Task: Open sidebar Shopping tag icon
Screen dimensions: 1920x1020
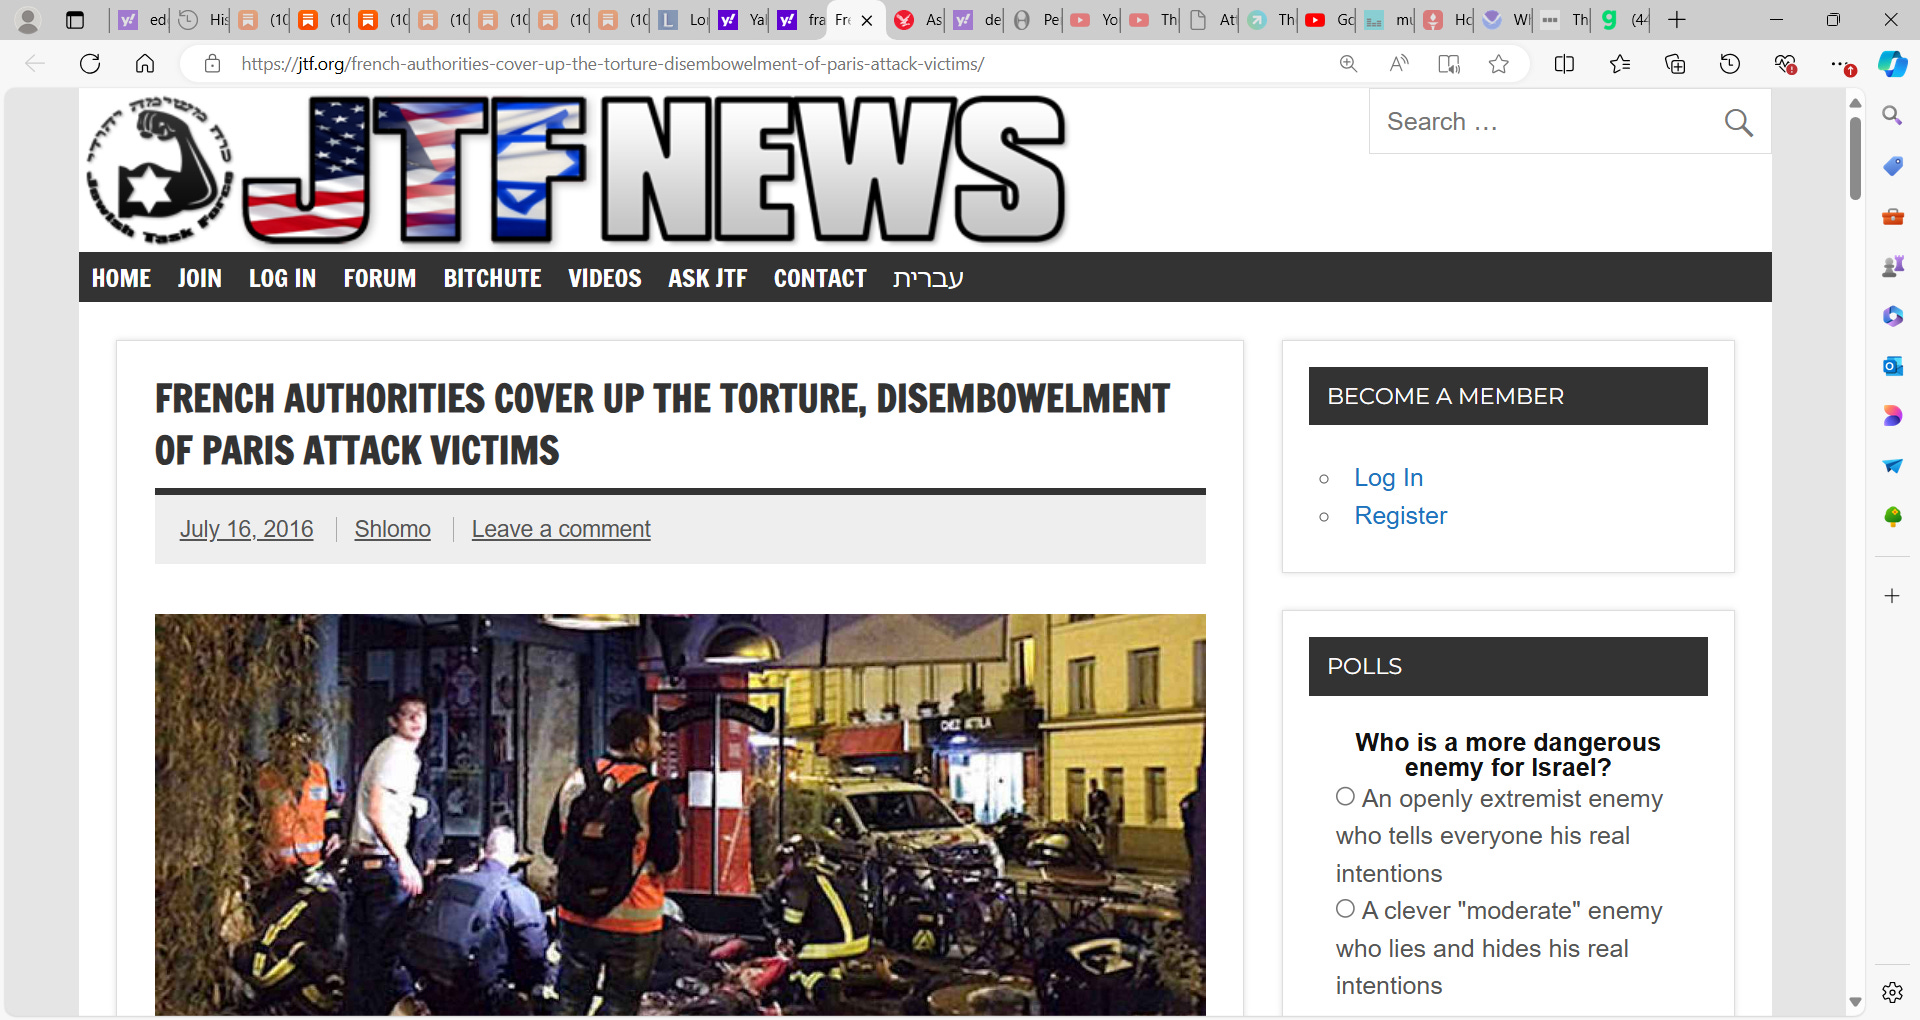Action: tap(1892, 166)
